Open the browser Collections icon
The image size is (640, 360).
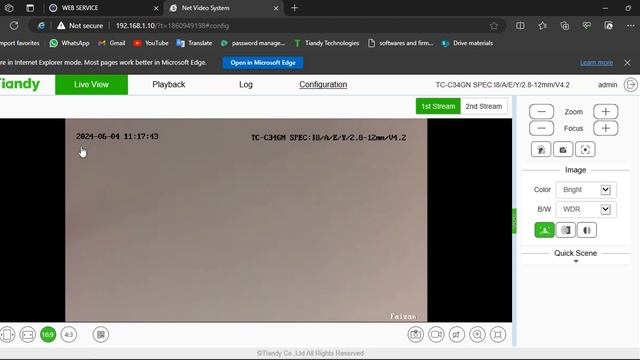[x=564, y=26]
